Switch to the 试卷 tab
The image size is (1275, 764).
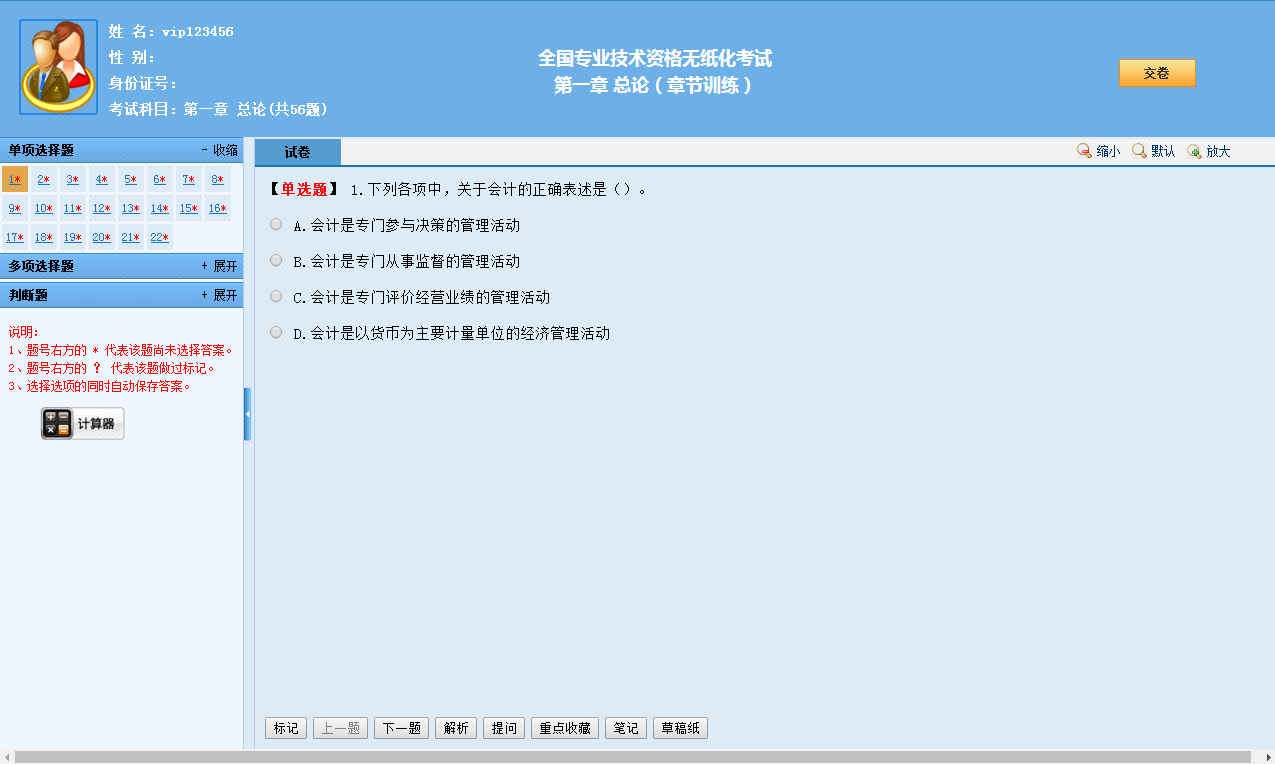tap(297, 152)
